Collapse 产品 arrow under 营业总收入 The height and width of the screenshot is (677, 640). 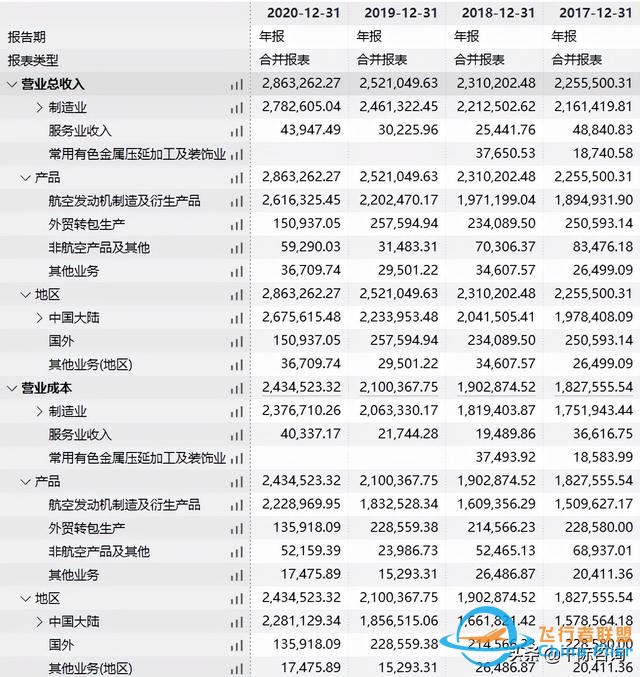[x=25, y=178]
